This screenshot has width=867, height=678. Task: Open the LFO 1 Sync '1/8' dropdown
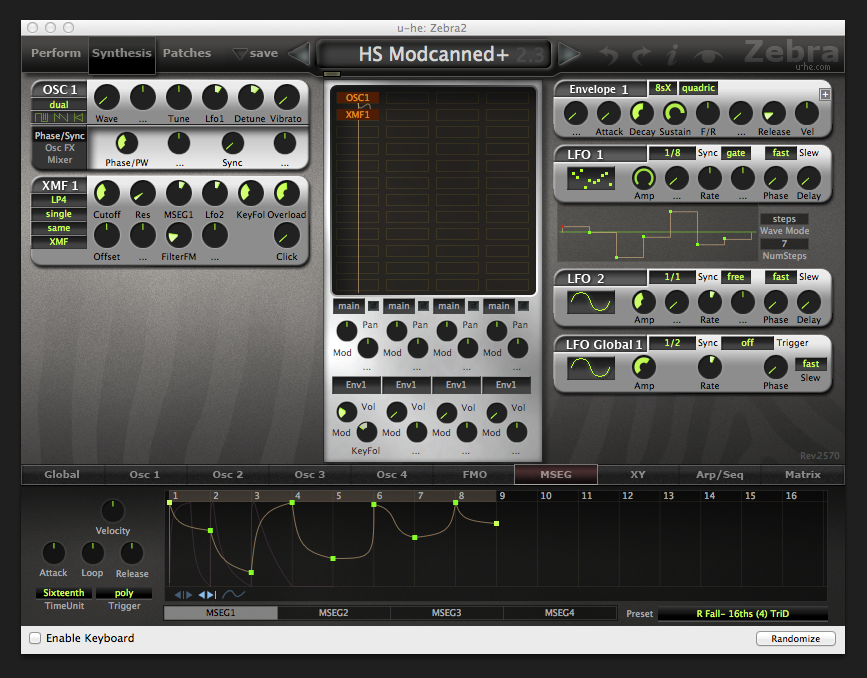[x=671, y=153]
